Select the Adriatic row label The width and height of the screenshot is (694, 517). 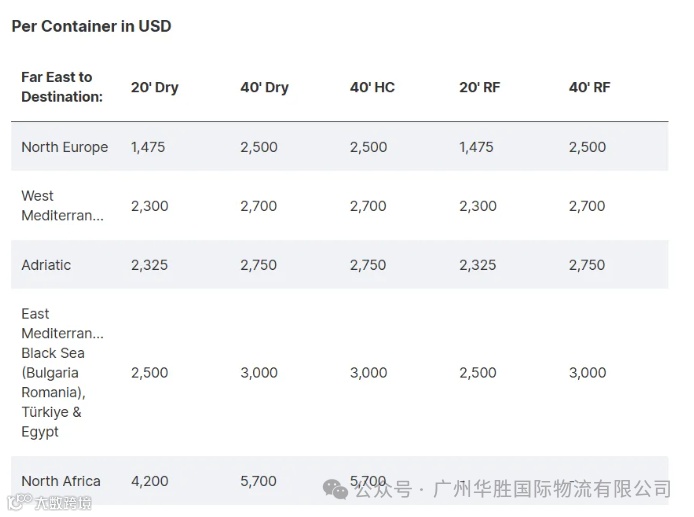coord(46,265)
